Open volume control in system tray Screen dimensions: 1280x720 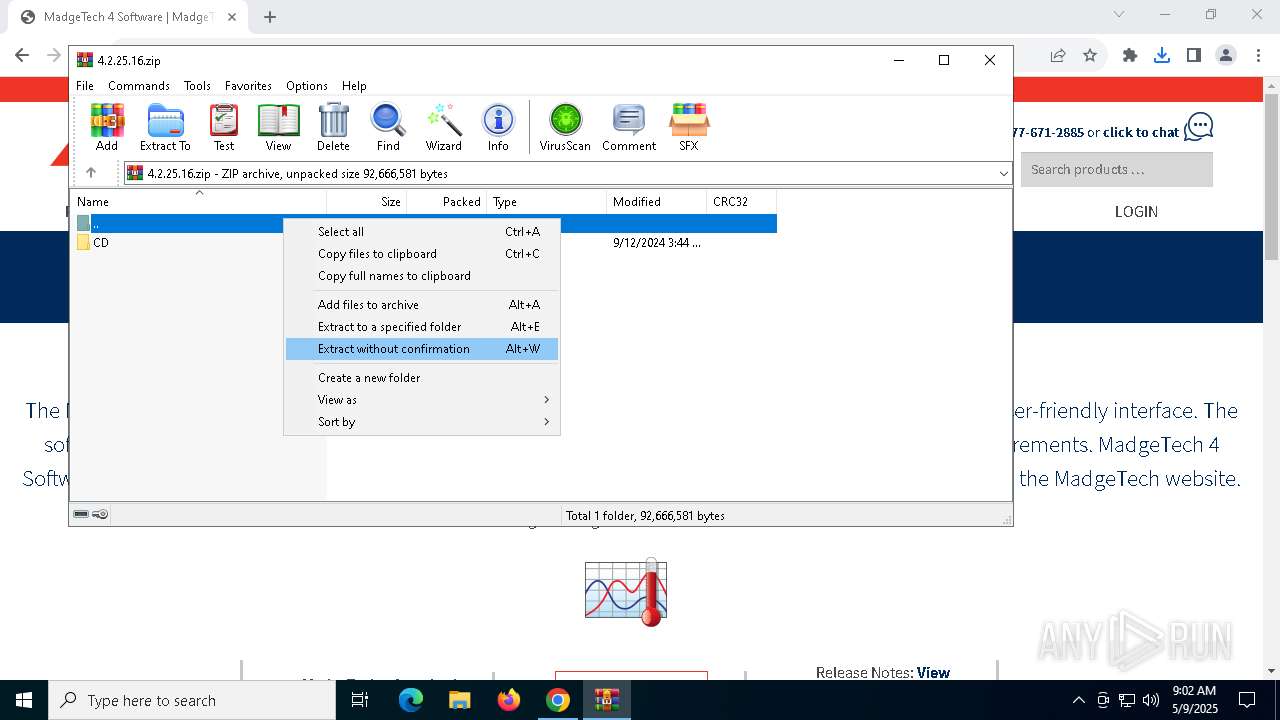(x=1151, y=700)
